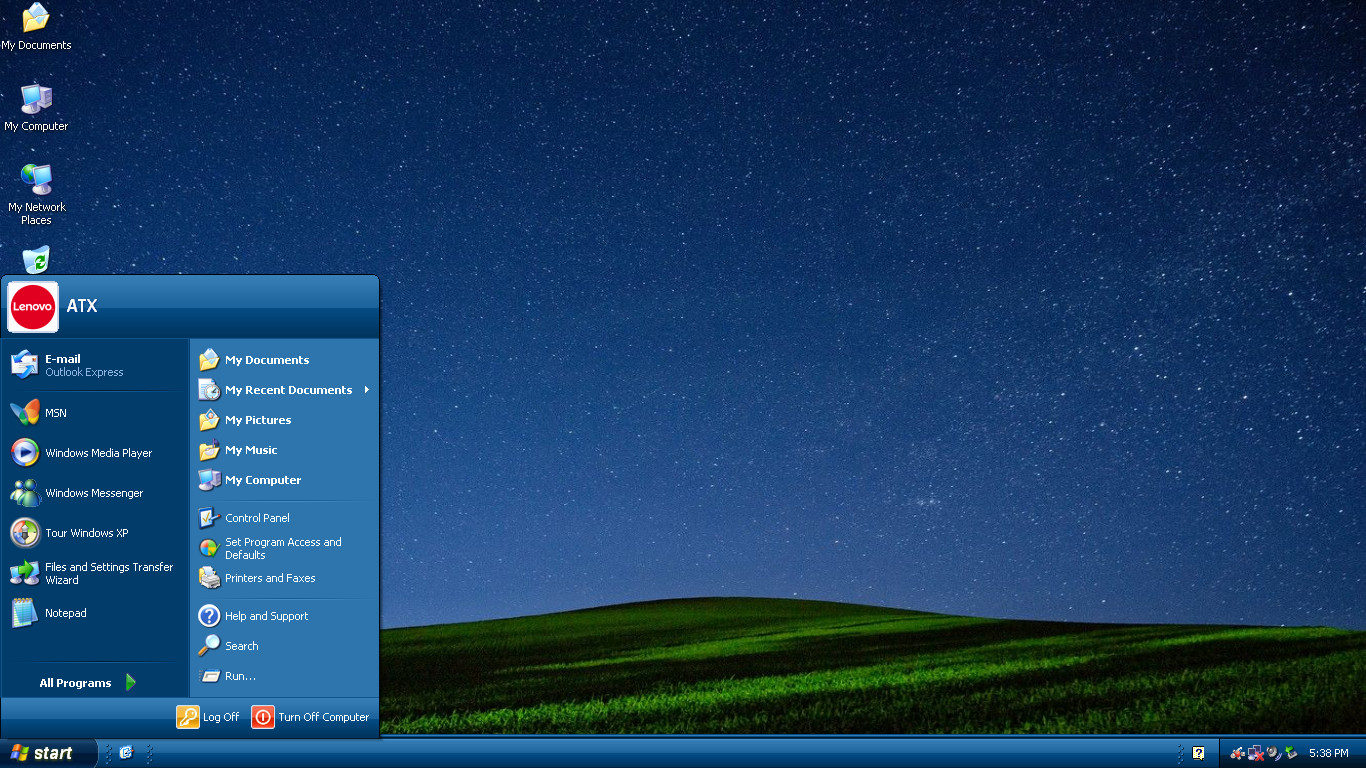
Task: Click the ATX user name
Action: [82, 306]
